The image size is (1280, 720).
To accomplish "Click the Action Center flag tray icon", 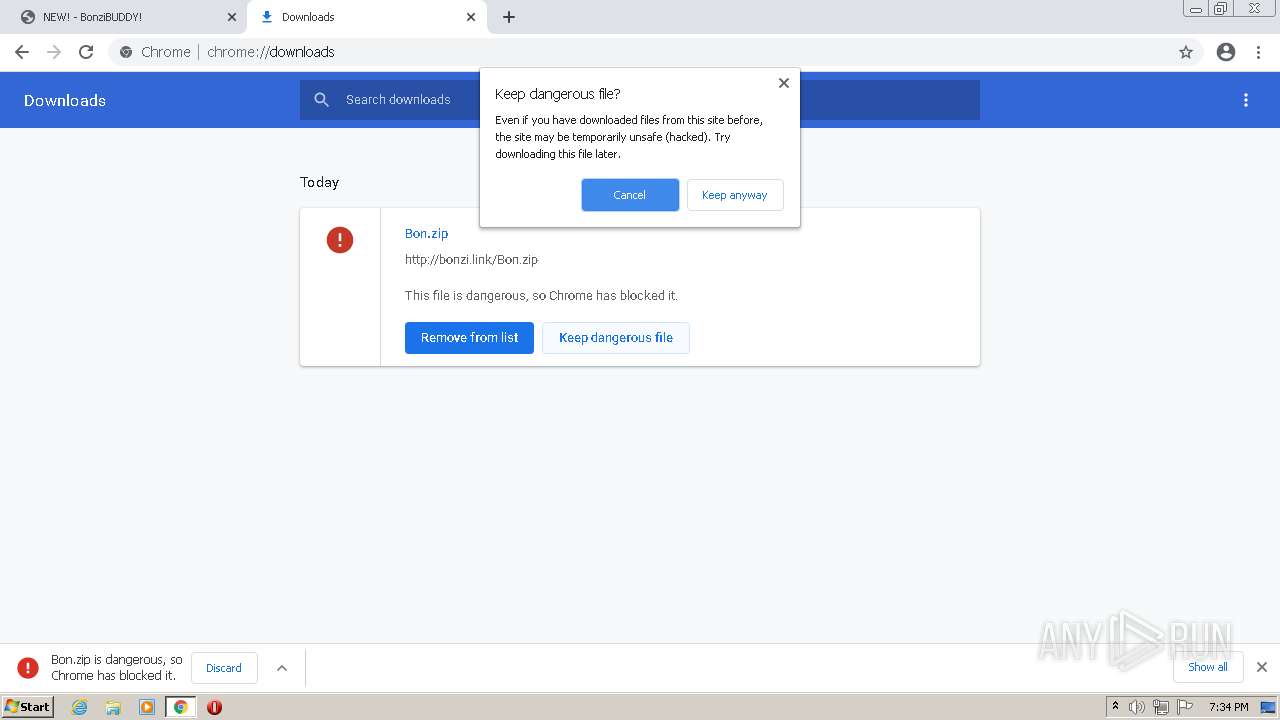I will [x=1185, y=707].
